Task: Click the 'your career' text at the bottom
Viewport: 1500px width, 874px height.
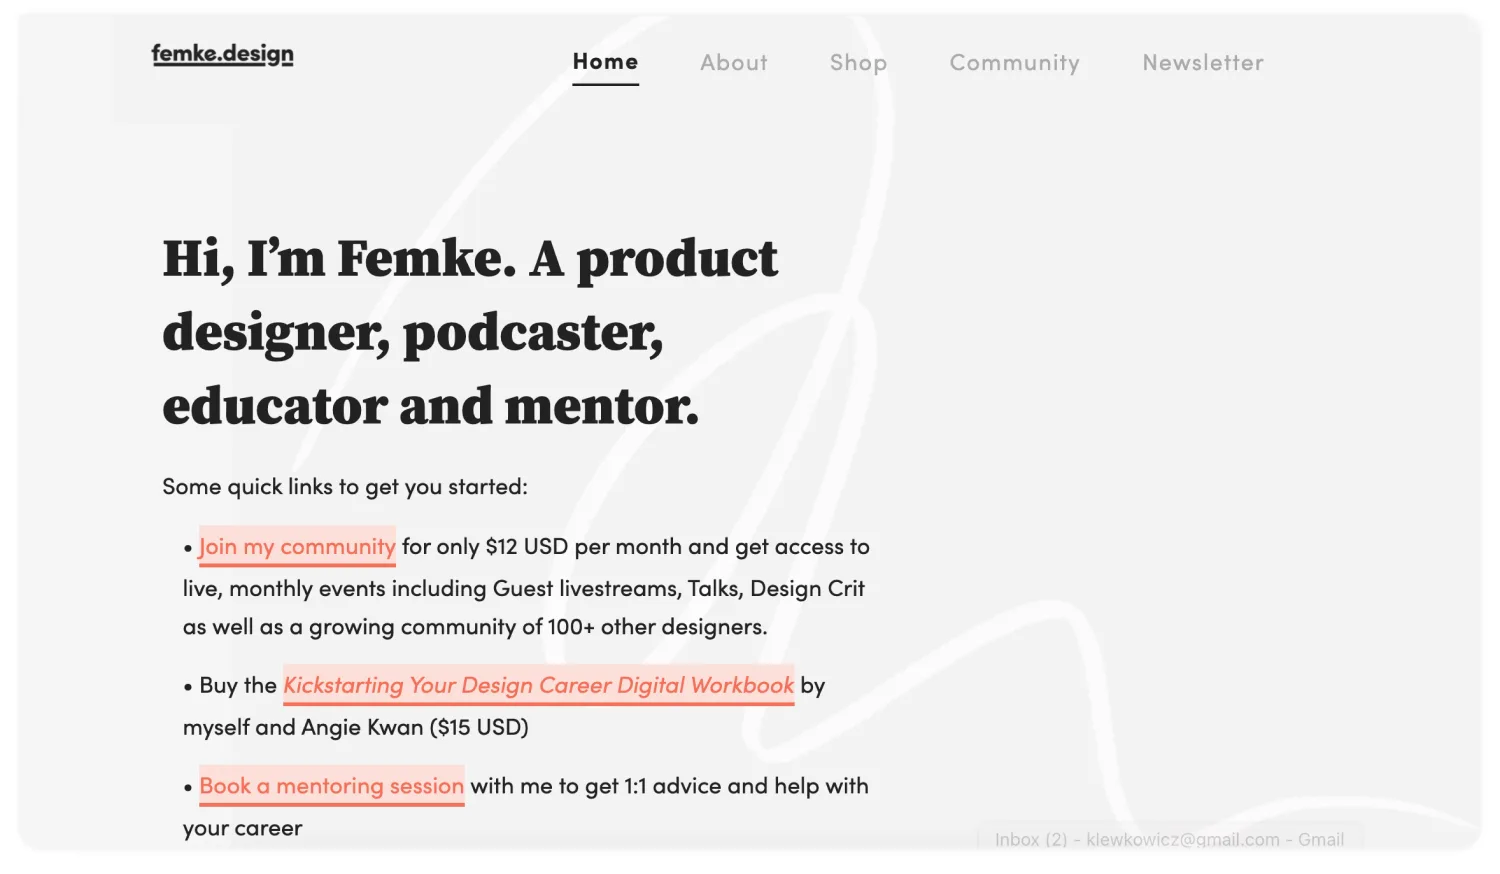Action: [242, 828]
